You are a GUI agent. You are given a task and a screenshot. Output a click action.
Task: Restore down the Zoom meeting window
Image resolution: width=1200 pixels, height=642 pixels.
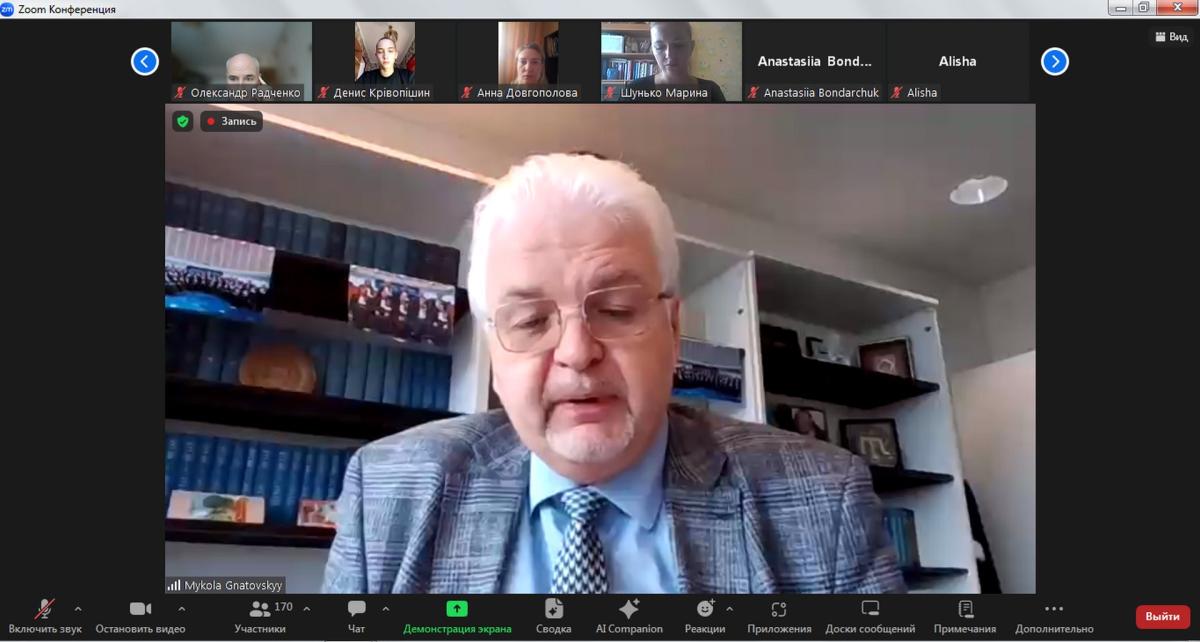(x=1144, y=8)
